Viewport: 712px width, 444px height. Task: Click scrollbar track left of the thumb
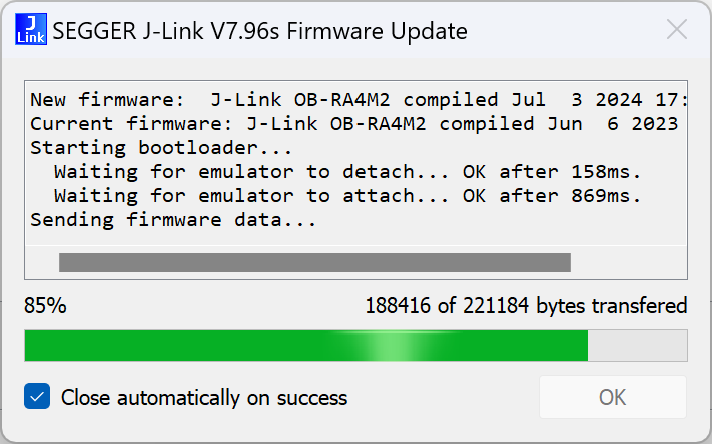42,262
